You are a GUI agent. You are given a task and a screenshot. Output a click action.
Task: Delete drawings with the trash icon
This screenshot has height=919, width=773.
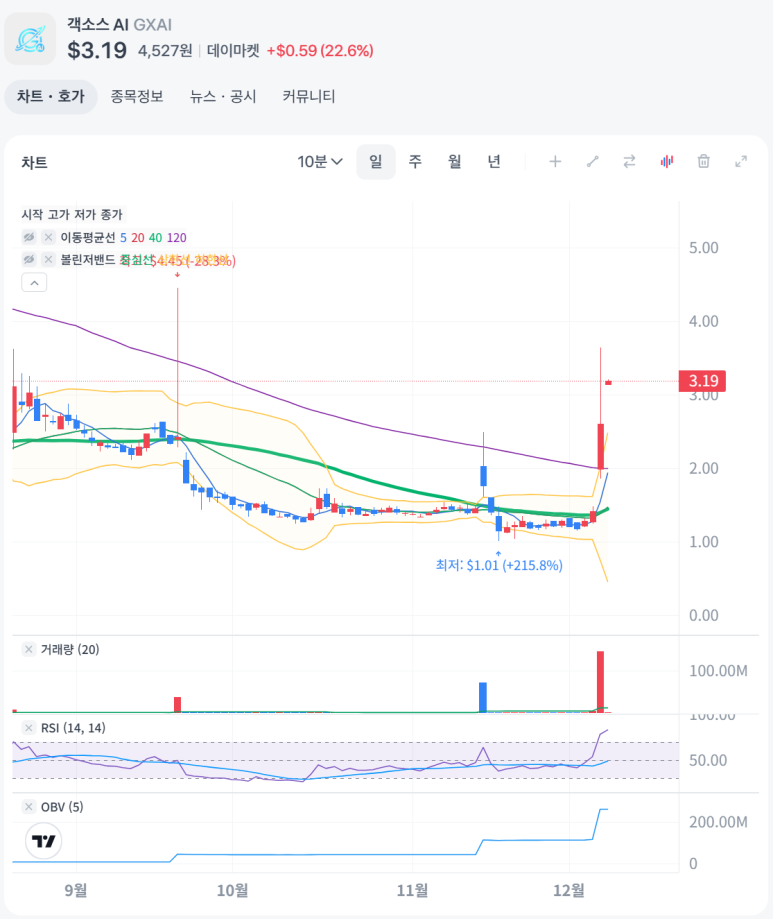point(704,161)
